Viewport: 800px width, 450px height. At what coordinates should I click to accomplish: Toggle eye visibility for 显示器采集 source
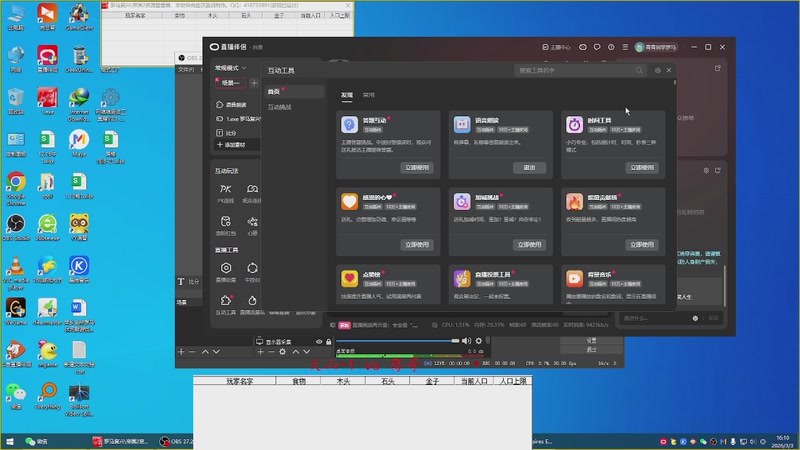click(x=319, y=342)
